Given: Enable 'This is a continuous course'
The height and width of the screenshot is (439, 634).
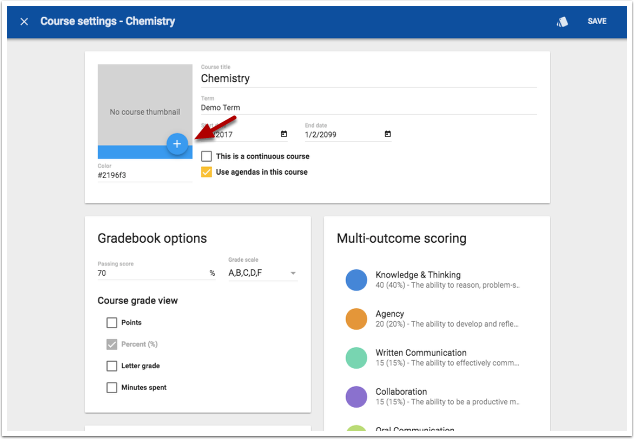Looking at the screenshot, I should tap(207, 156).
